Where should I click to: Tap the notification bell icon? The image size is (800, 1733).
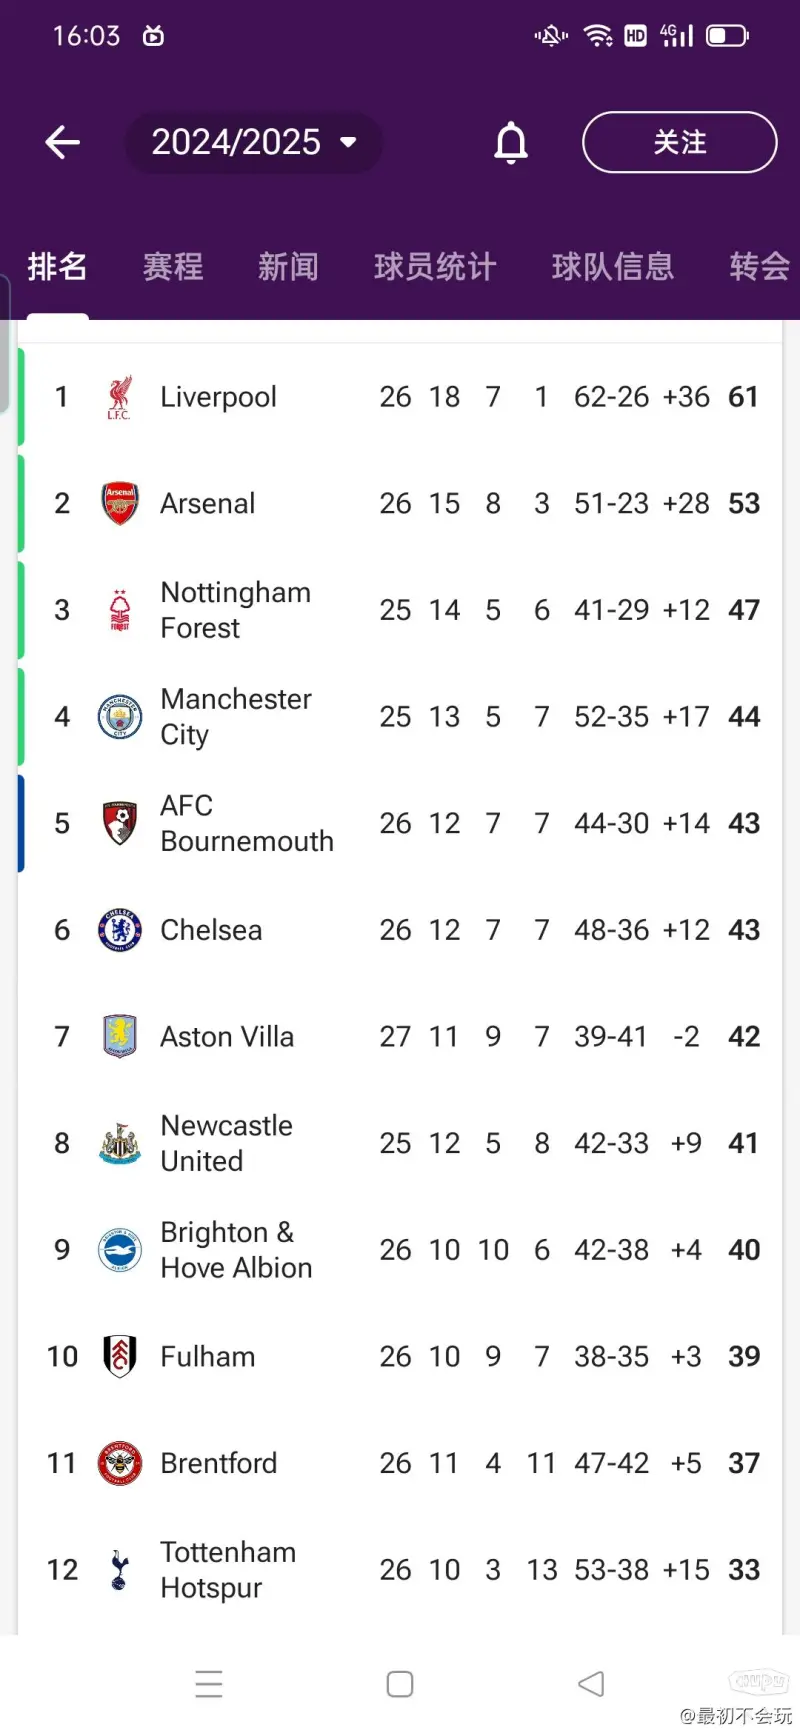pos(511,142)
